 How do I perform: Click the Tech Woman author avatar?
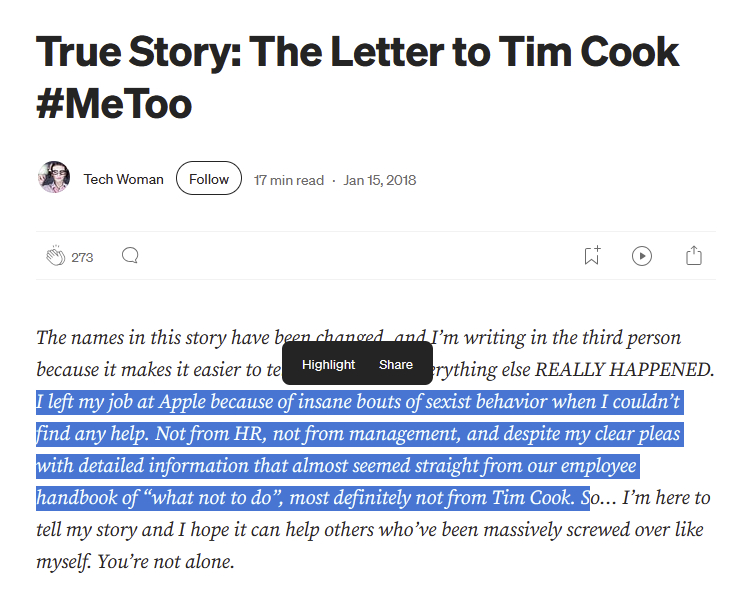pyautogui.click(x=54, y=179)
